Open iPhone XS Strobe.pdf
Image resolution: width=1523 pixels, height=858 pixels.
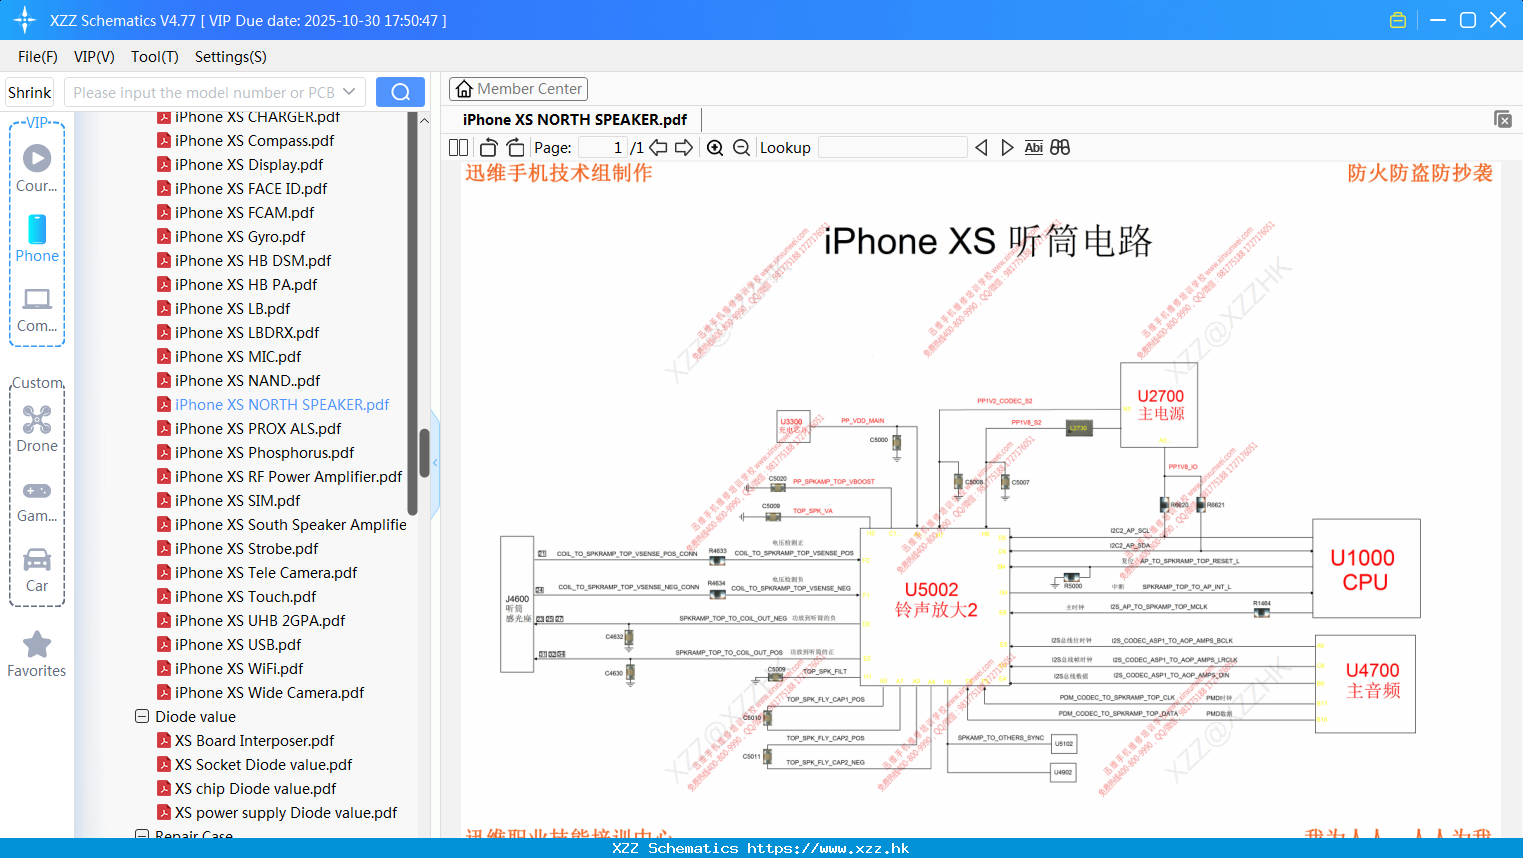pos(246,548)
